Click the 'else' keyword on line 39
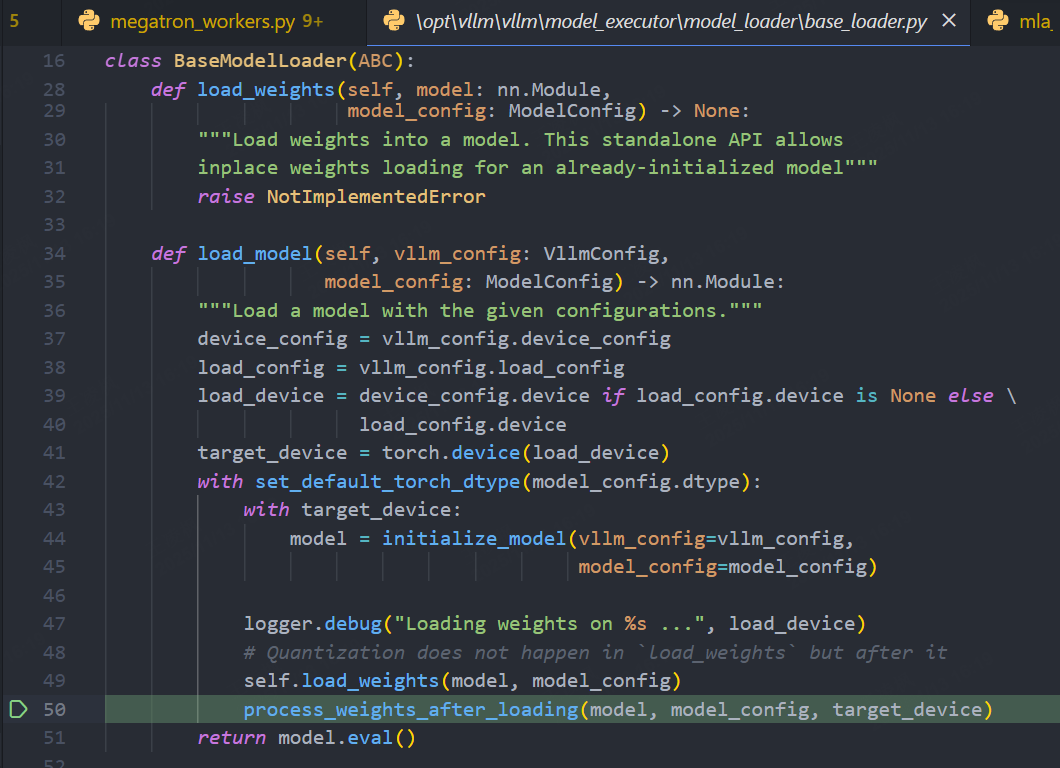1060x768 pixels. pos(970,395)
